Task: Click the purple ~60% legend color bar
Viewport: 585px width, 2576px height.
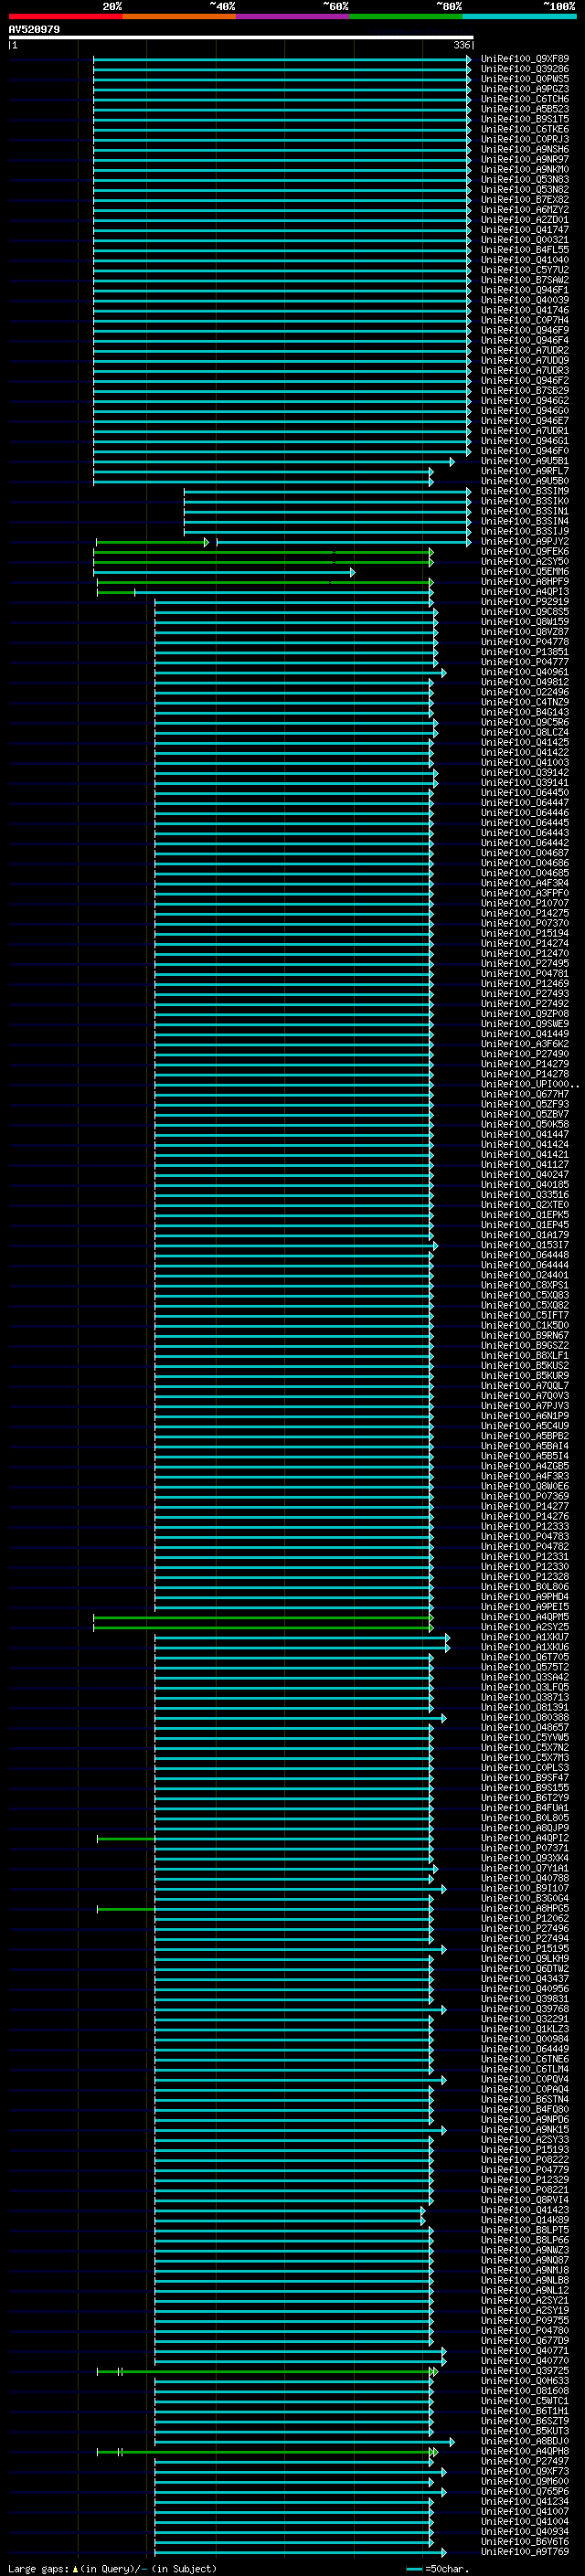Action: click(292, 17)
